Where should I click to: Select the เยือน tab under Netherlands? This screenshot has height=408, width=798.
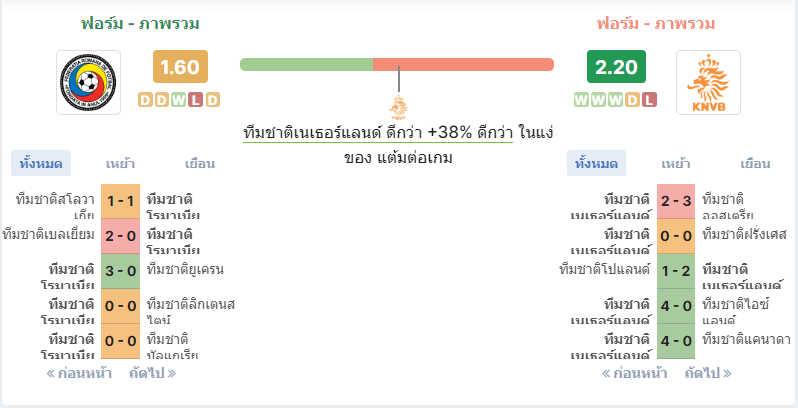click(x=755, y=164)
